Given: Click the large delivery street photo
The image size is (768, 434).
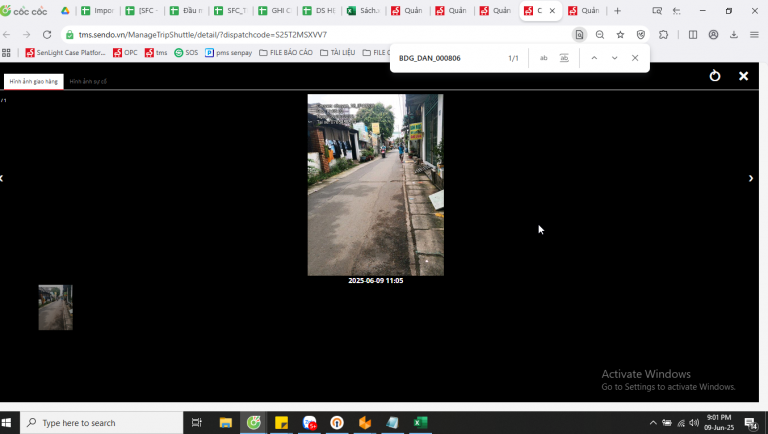Looking at the screenshot, I should [376, 185].
